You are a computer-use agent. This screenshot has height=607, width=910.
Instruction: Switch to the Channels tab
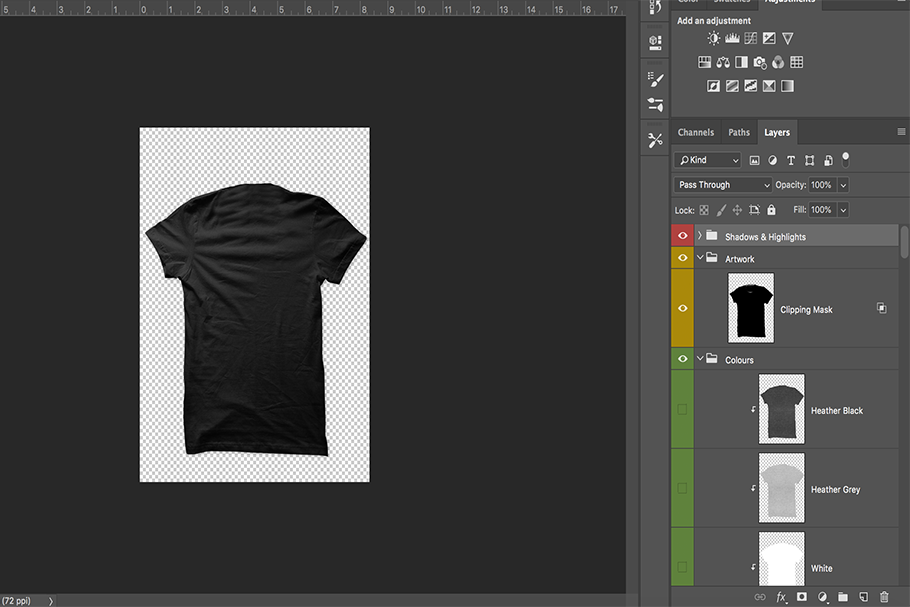(x=695, y=132)
